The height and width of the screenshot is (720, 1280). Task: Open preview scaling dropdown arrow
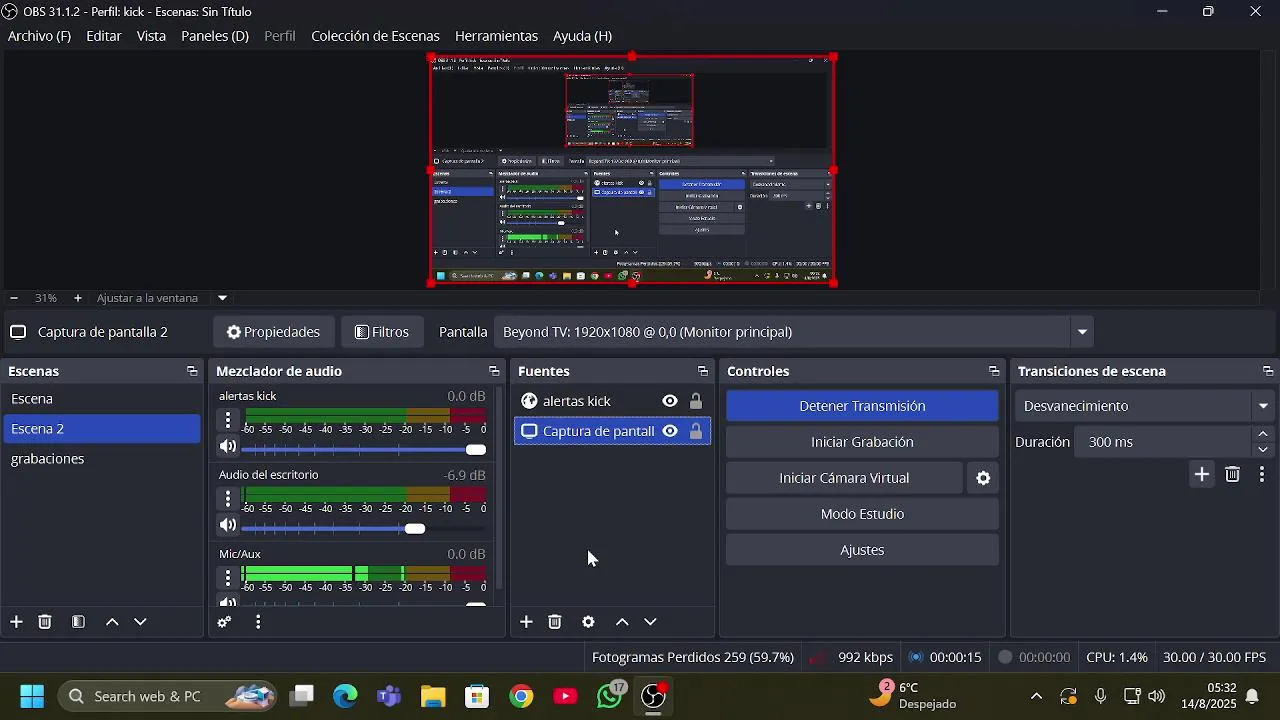tap(222, 298)
